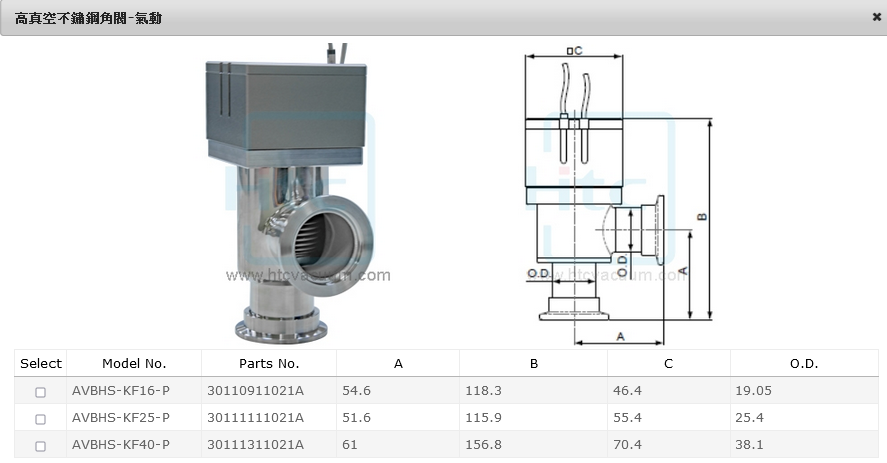Check the box for AVBHS-KF16-P
Image resolution: width=887 pixels, height=463 pixels.
click(40, 392)
